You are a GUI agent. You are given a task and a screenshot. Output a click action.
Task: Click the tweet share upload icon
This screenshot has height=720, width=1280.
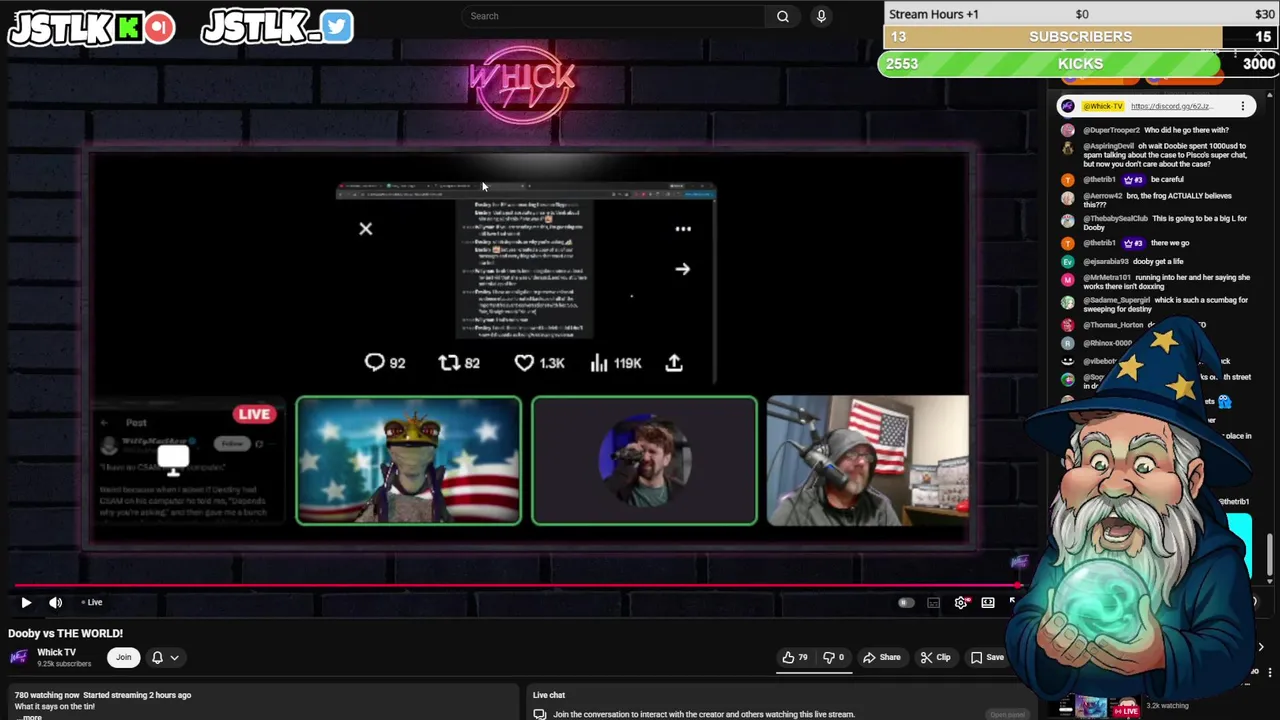pos(674,363)
